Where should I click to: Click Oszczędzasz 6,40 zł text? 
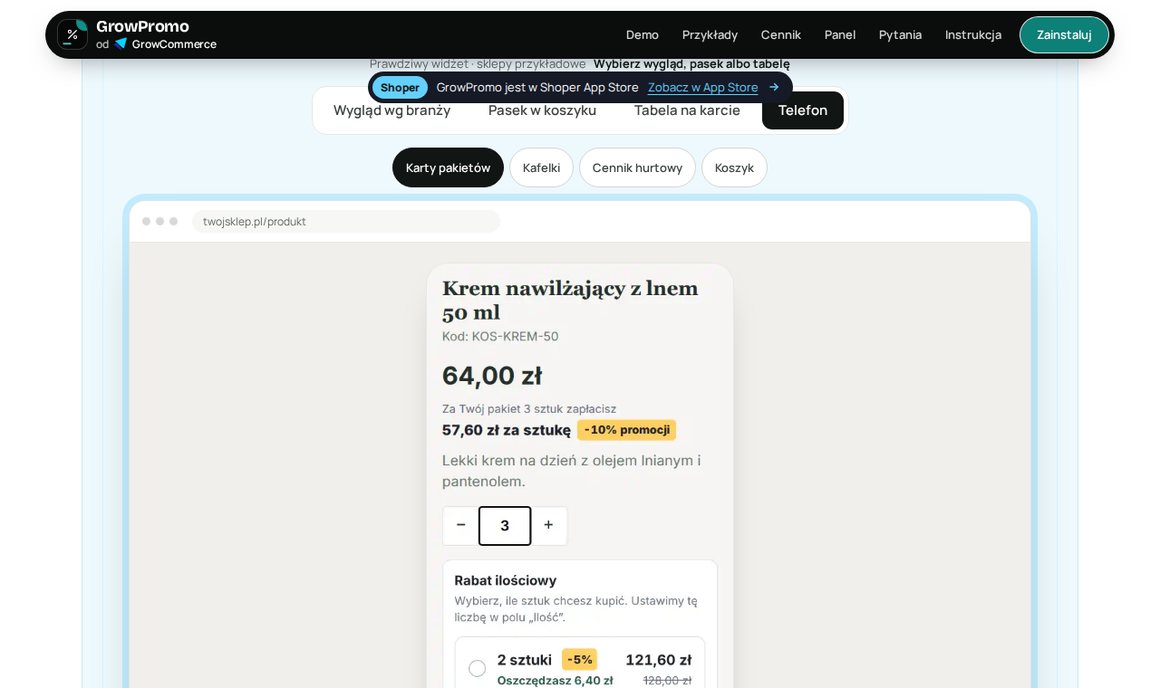pyautogui.click(x=555, y=681)
